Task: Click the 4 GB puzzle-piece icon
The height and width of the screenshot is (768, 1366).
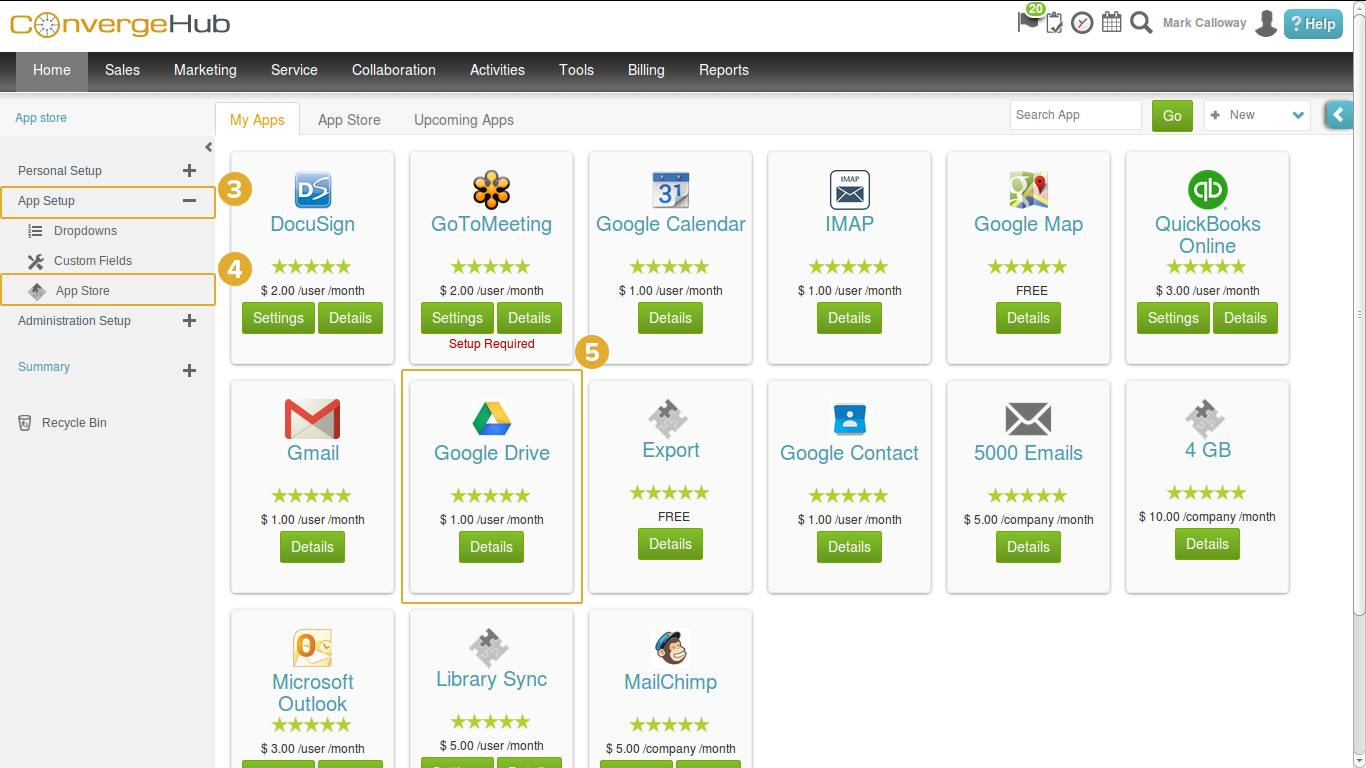Action: point(1205,417)
